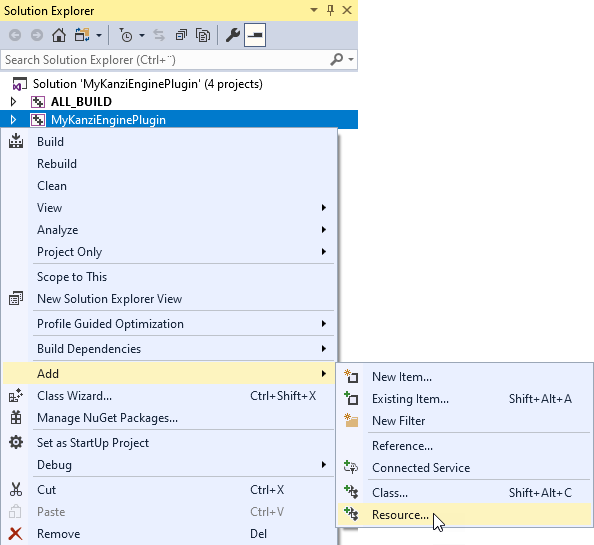The width and height of the screenshot is (594, 545).
Task: Click the Existing Item icon
Action: [x=351, y=398]
